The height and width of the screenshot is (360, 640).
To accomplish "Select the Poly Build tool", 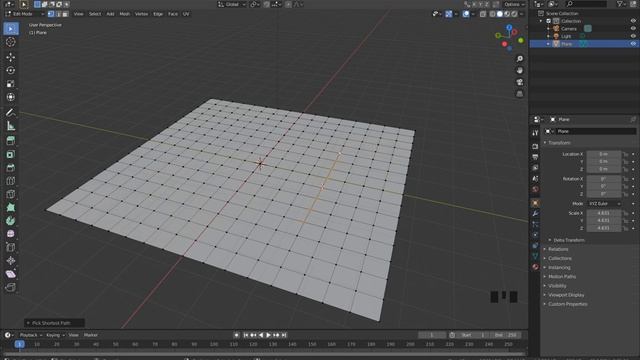I will pyautogui.click(x=11, y=207).
